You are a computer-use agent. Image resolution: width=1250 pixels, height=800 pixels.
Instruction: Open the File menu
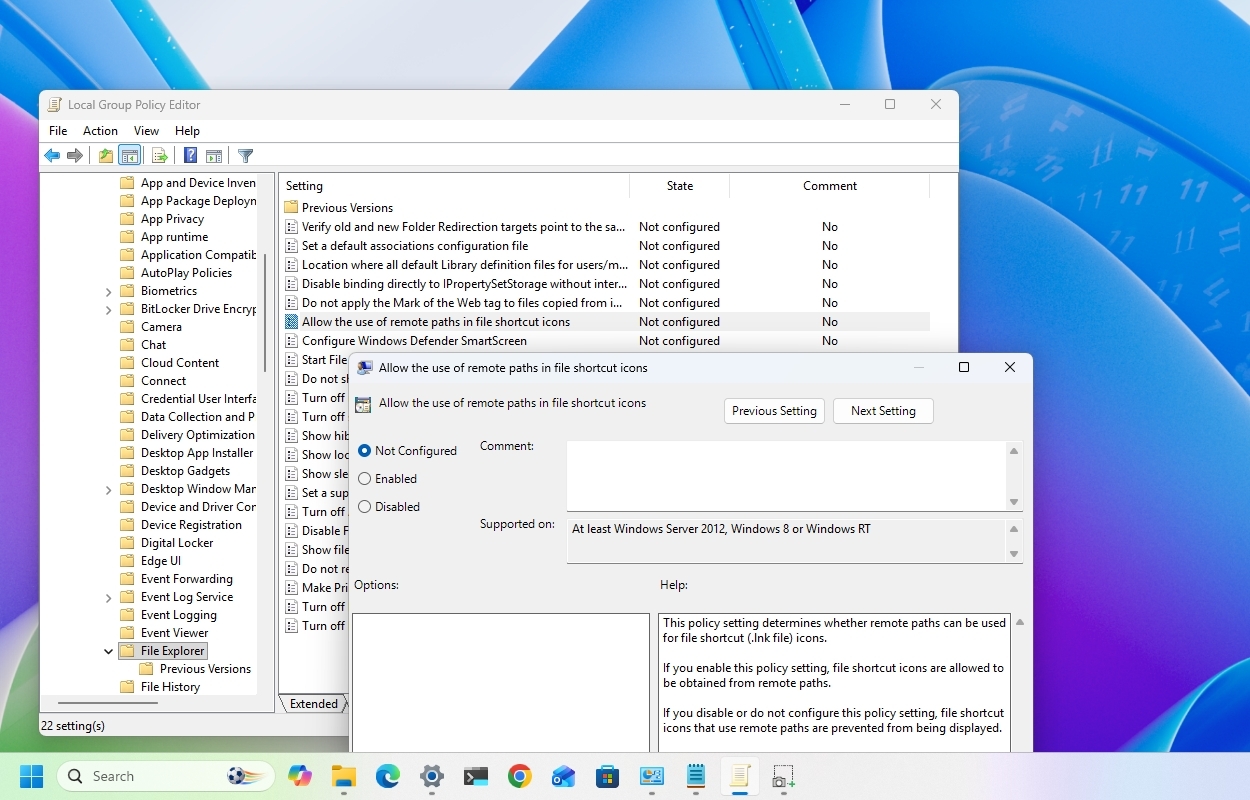(x=58, y=131)
